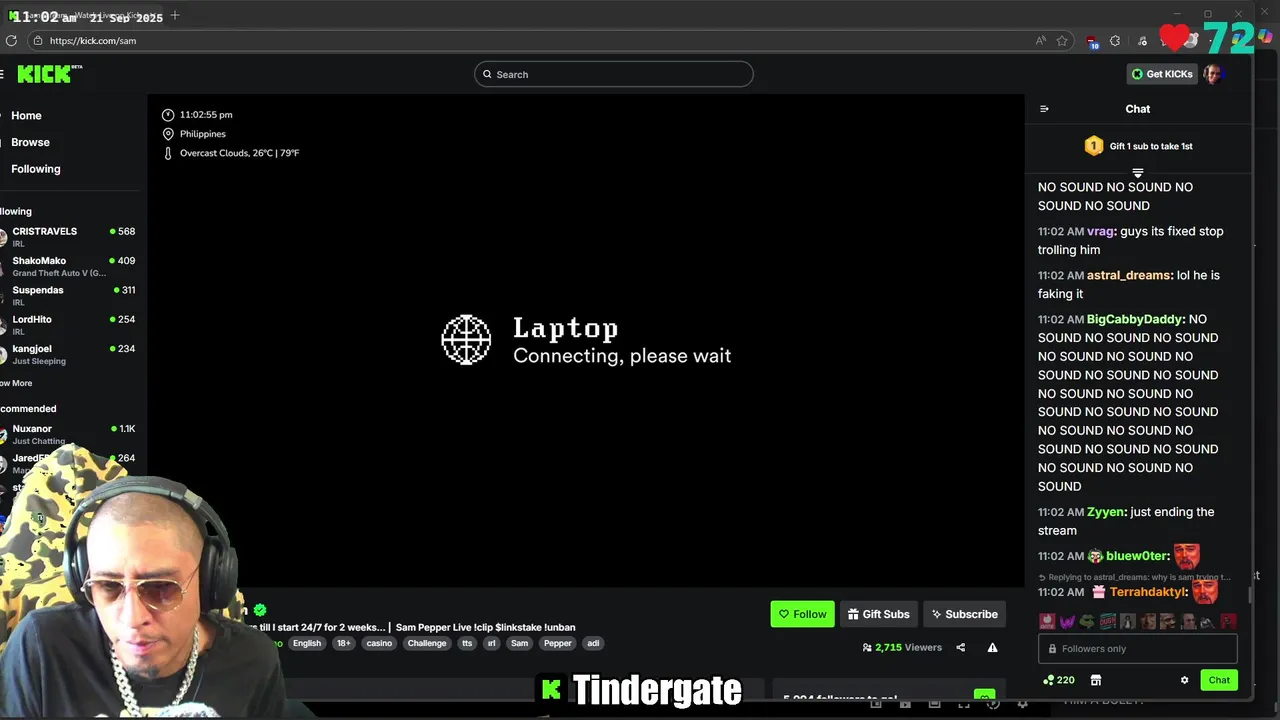Click the Kick search box
Viewport: 1280px width, 720px height.
[613, 74]
